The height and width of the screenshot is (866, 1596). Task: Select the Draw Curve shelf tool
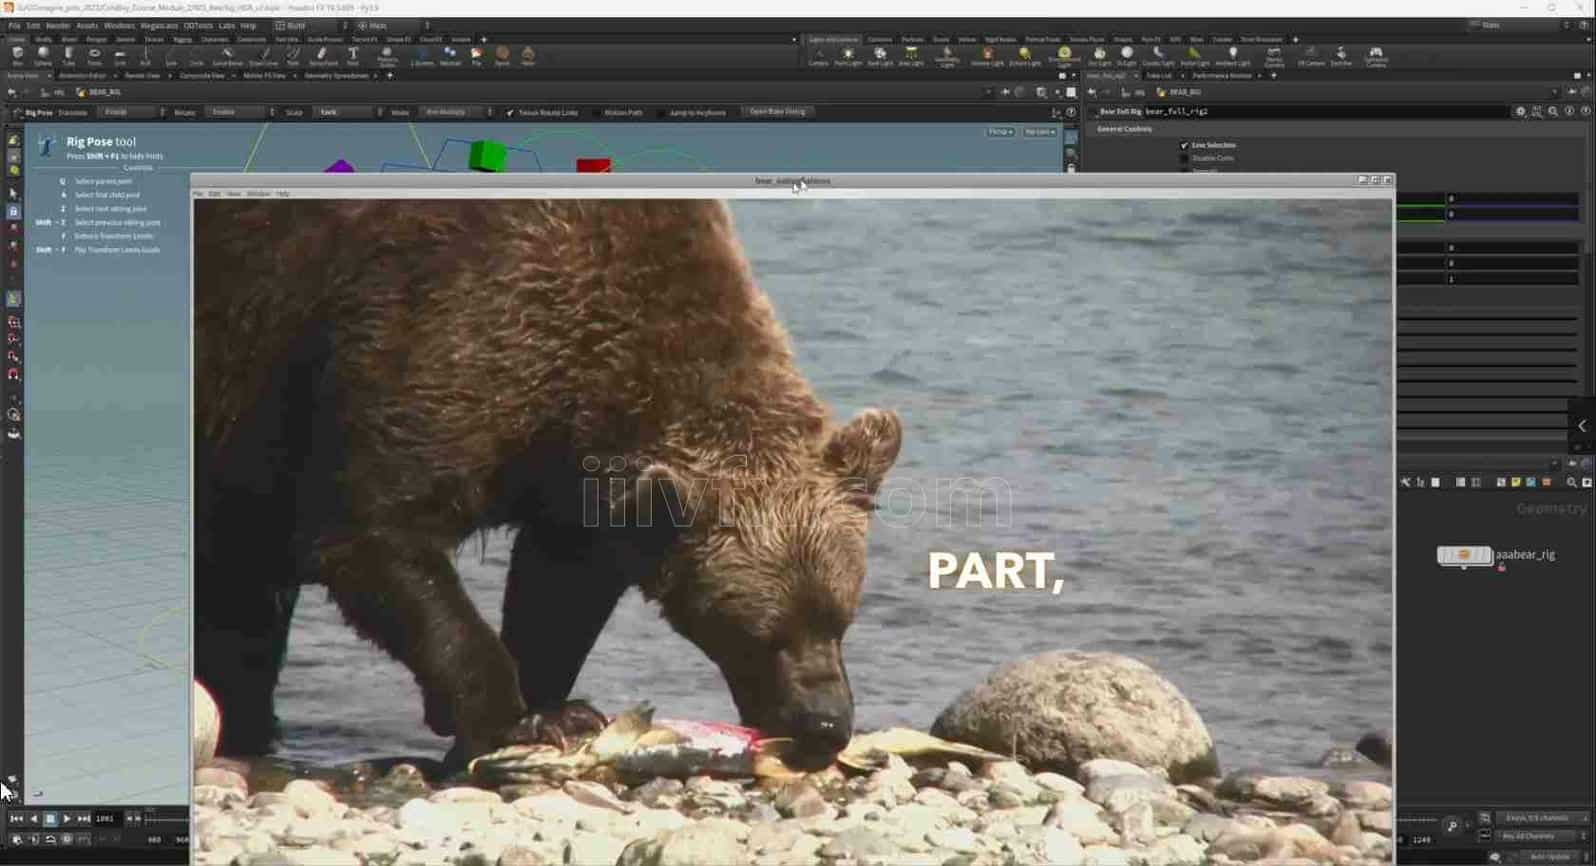[264, 56]
